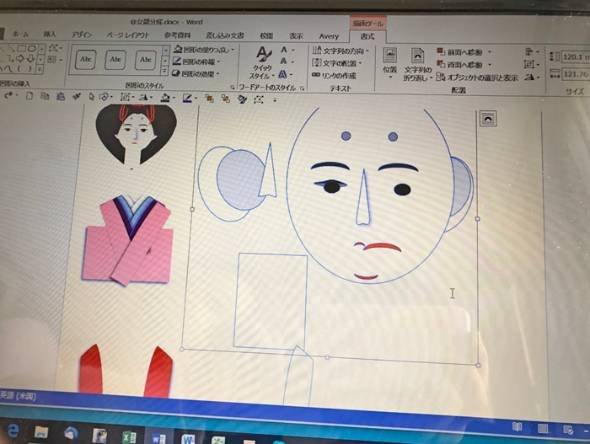This screenshot has height=444, width=590.
Task: Open the text effects glowing A dropdown
Action: point(286,74)
